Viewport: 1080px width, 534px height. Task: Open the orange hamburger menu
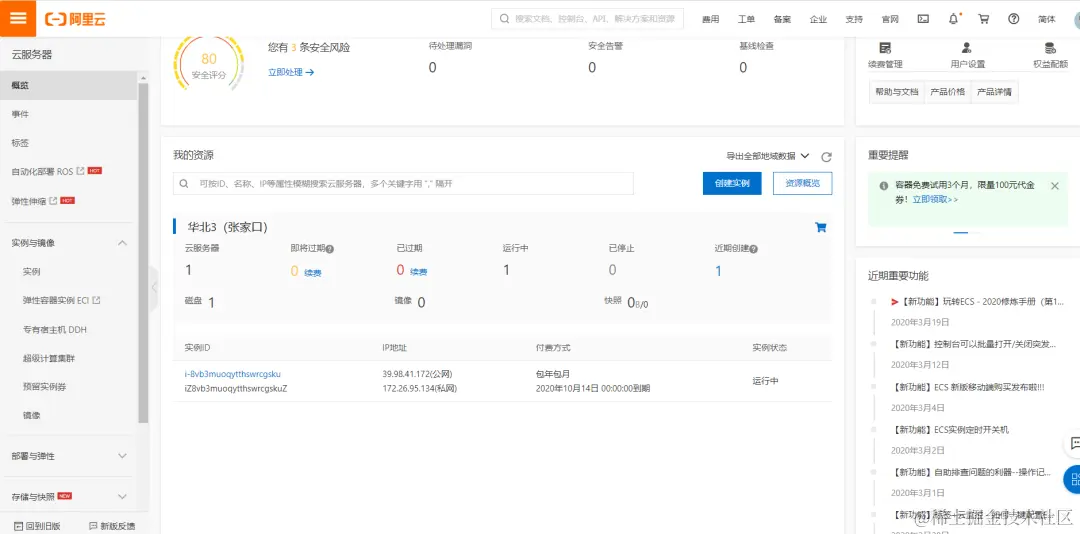click(x=18, y=18)
